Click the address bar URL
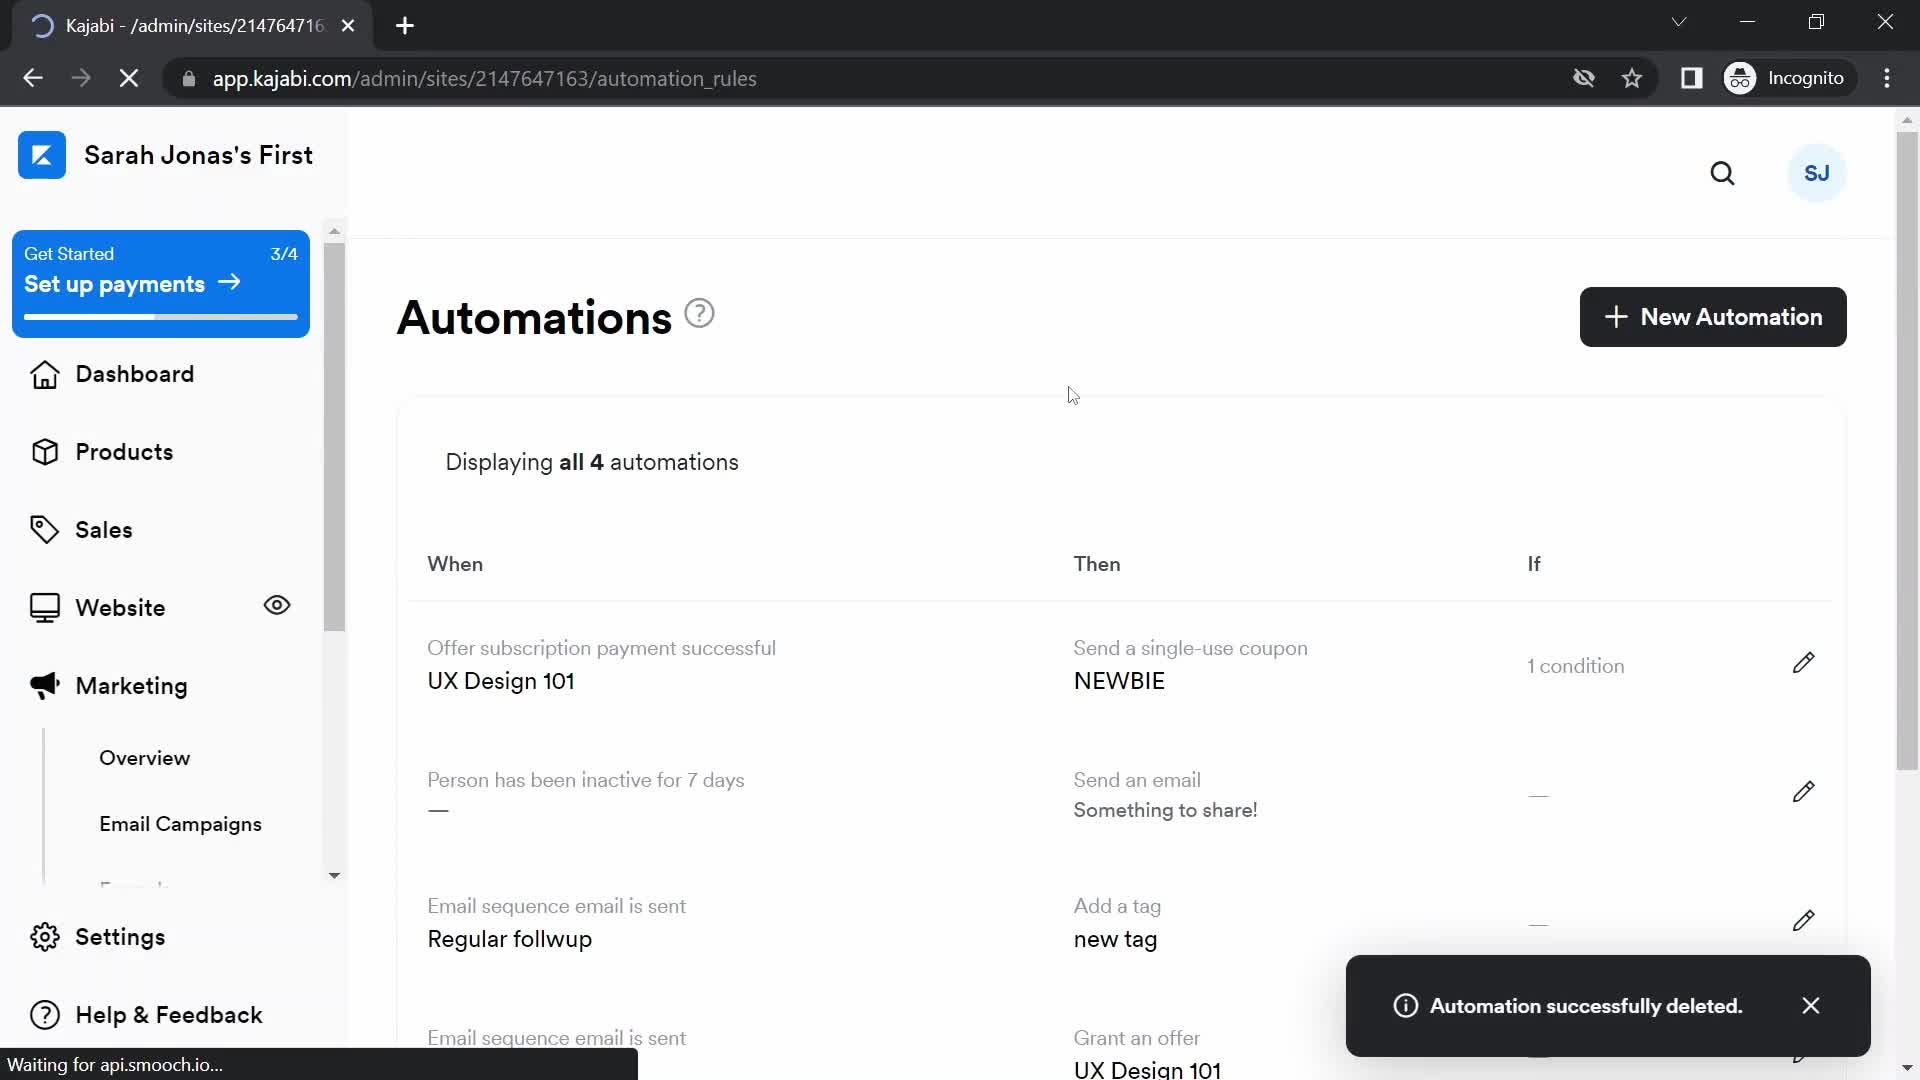Image resolution: width=1920 pixels, height=1080 pixels. pos(484,78)
